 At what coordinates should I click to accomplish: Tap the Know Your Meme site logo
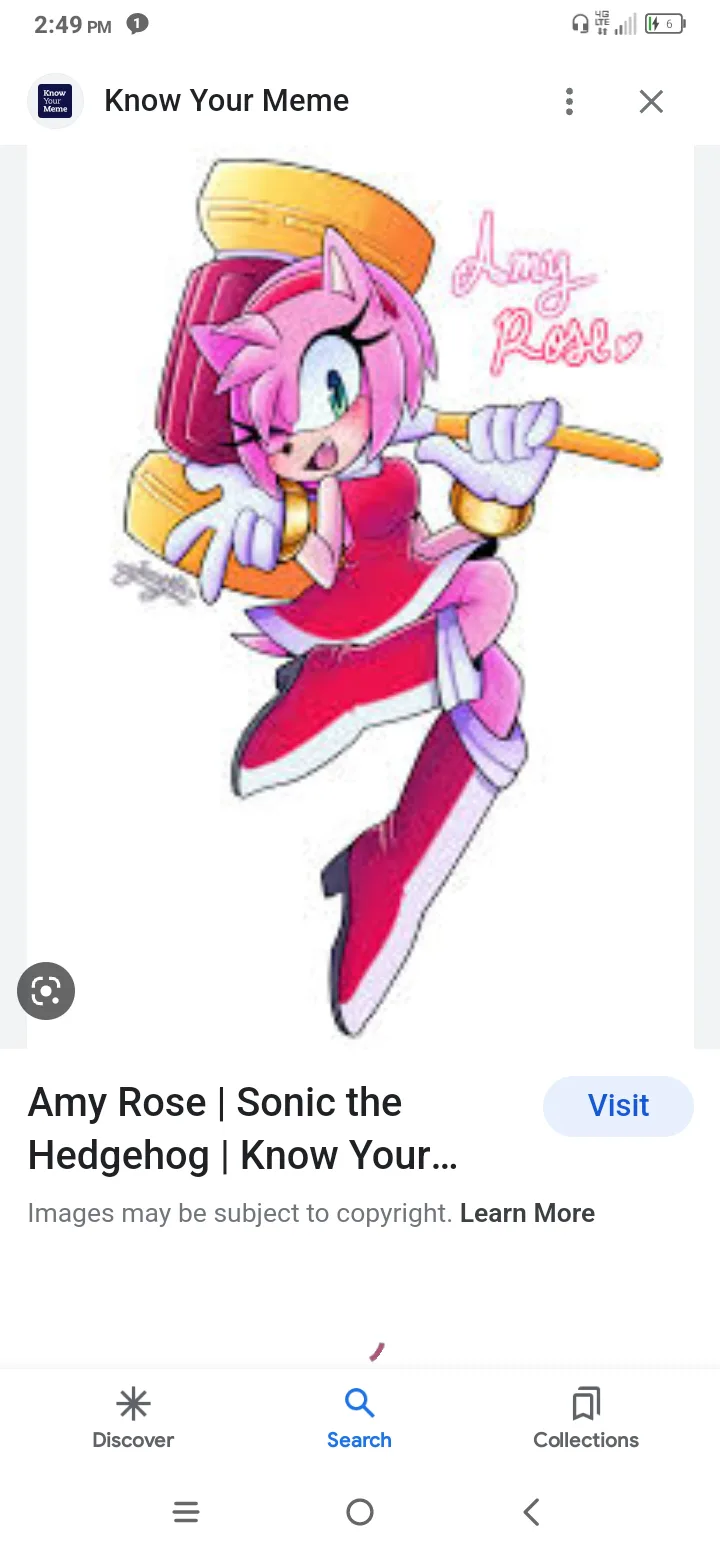pos(55,101)
